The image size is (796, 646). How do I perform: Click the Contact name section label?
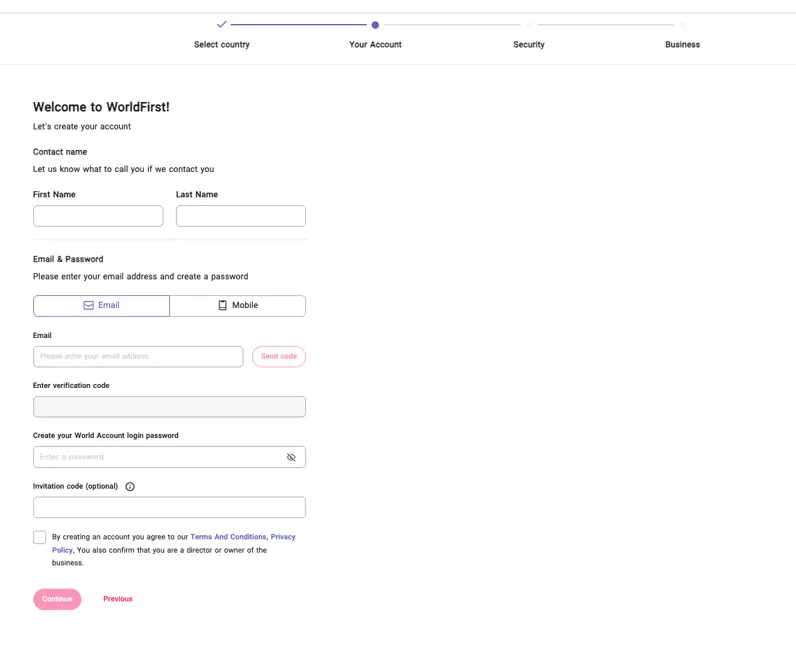pyautogui.click(x=60, y=152)
